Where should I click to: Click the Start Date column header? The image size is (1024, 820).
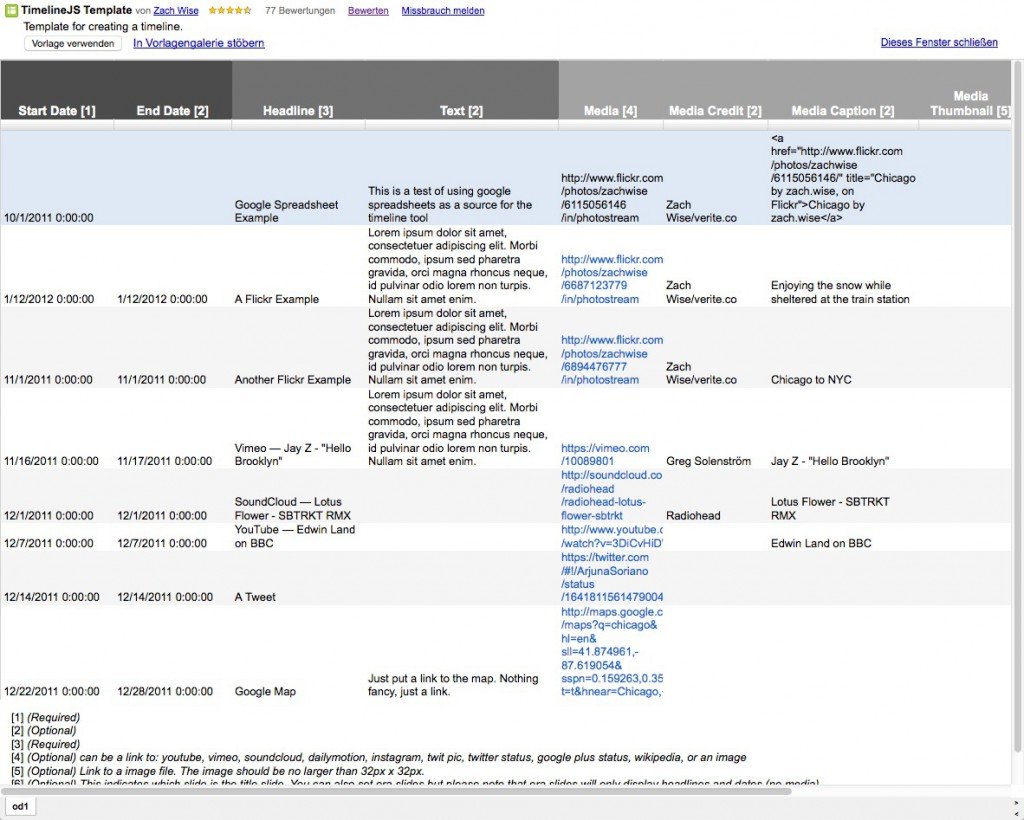coord(57,111)
